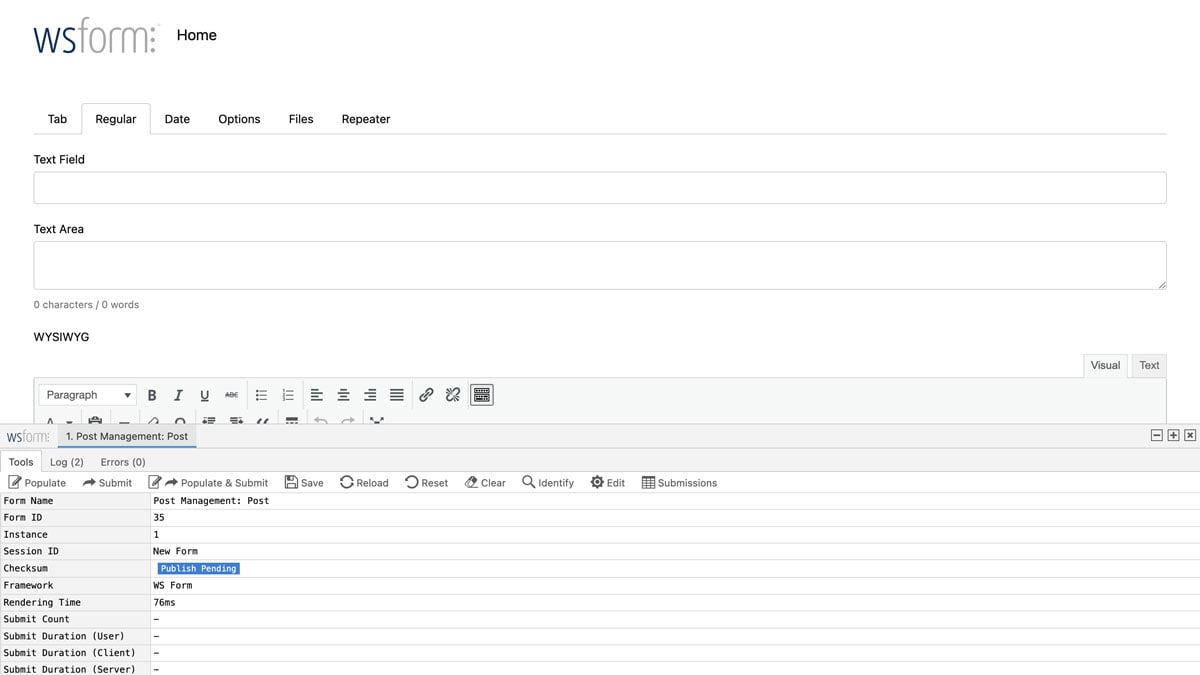Image resolution: width=1200 pixels, height=675 pixels.
Task: Open the Populate tool in the debug panel
Action: (x=37, y=482)
